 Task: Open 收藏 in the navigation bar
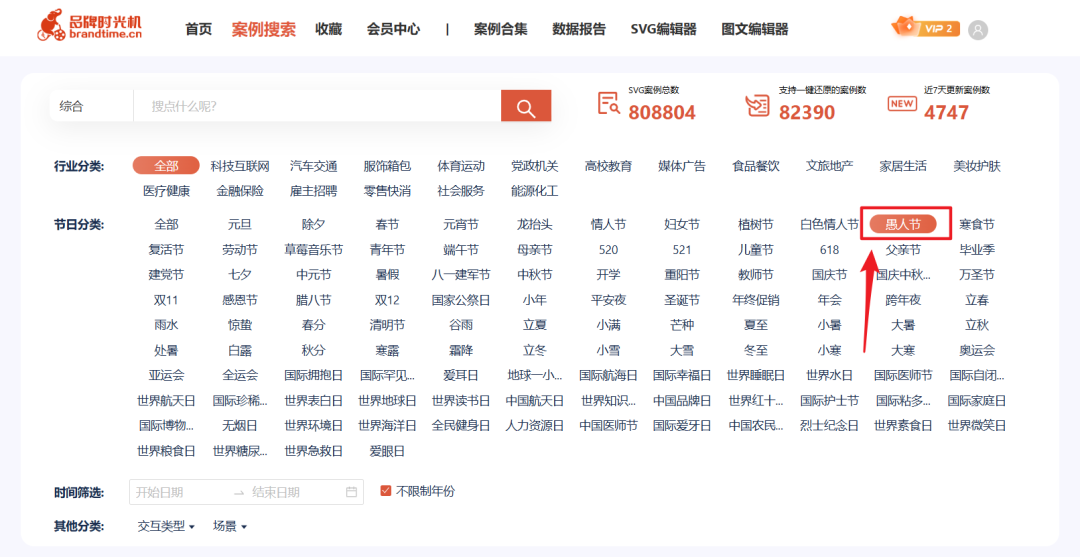(x=329, y=29)
